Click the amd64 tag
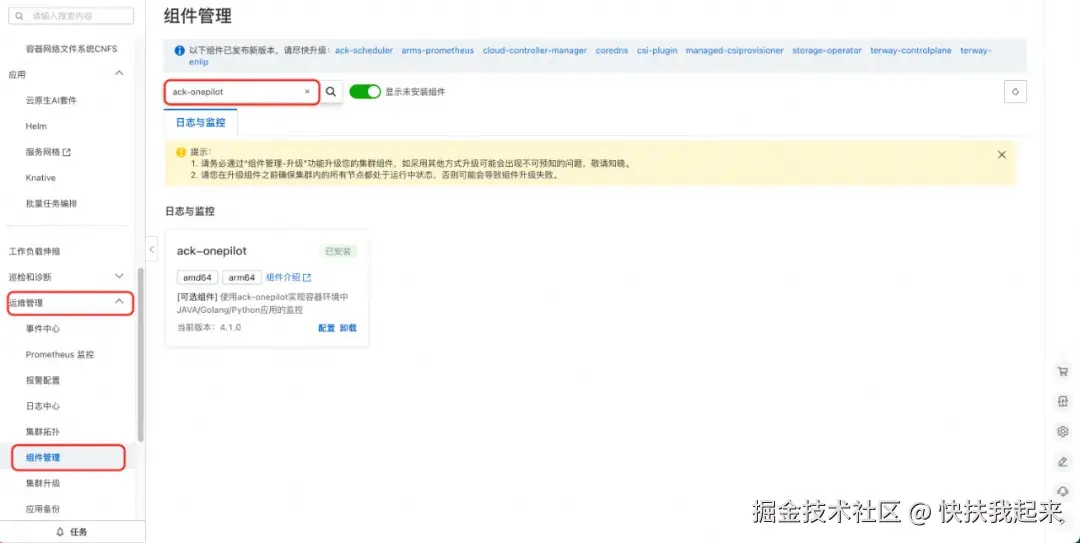The height and width of the screenshot is (543, 1080). point(198,277)
